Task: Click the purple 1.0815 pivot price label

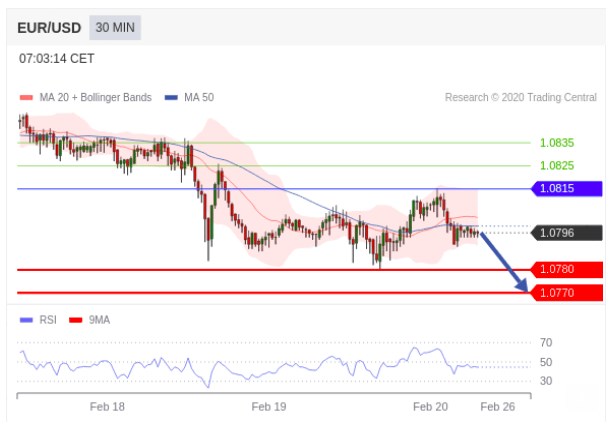Action: point(568,188)
